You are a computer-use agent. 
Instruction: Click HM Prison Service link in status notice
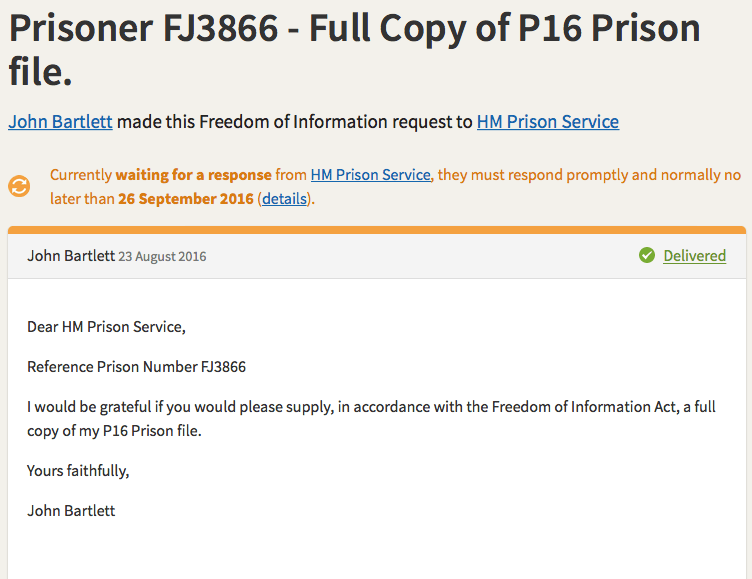(x=370, y=175)
